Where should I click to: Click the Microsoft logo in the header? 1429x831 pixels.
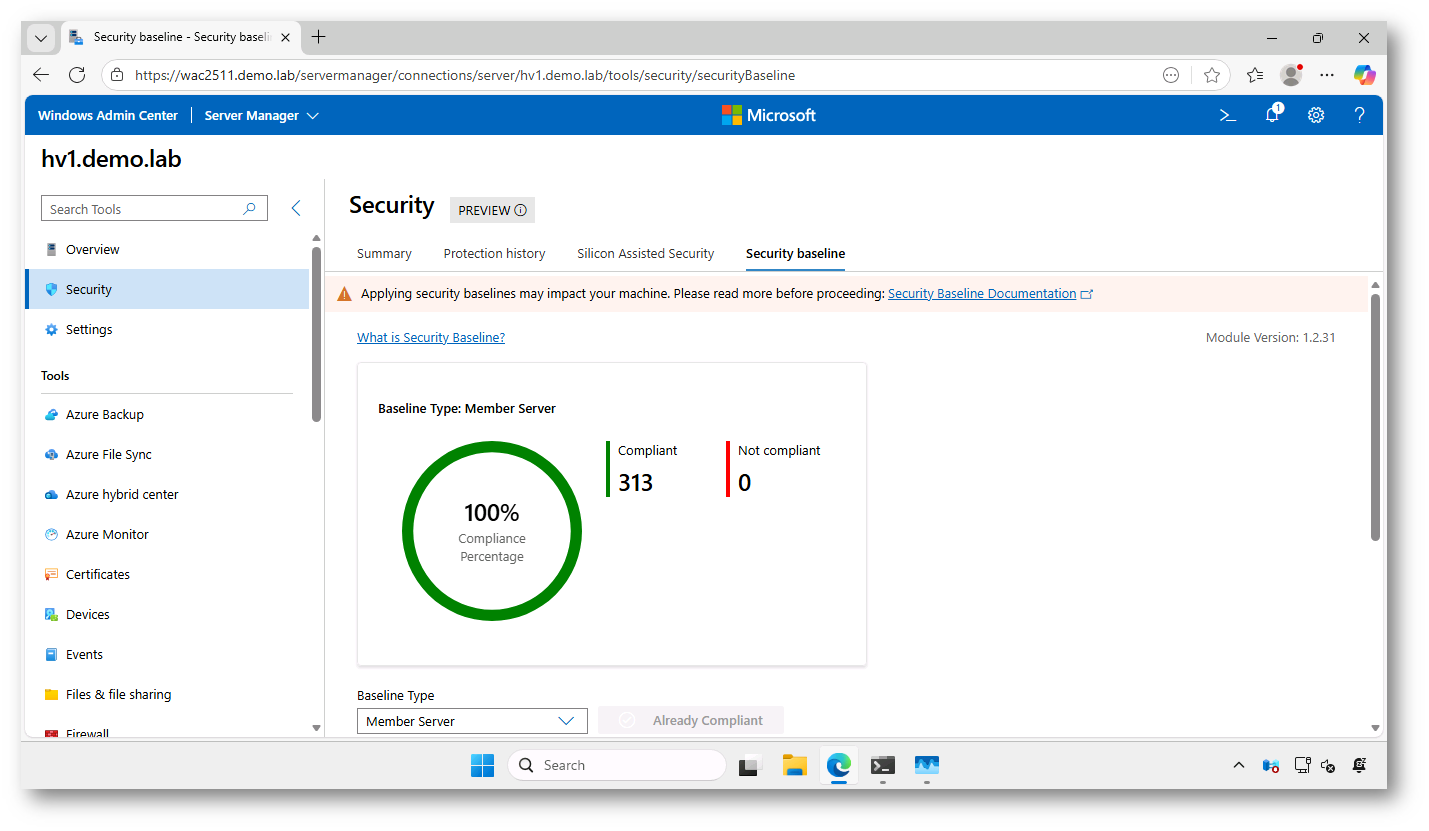[769, 116]
